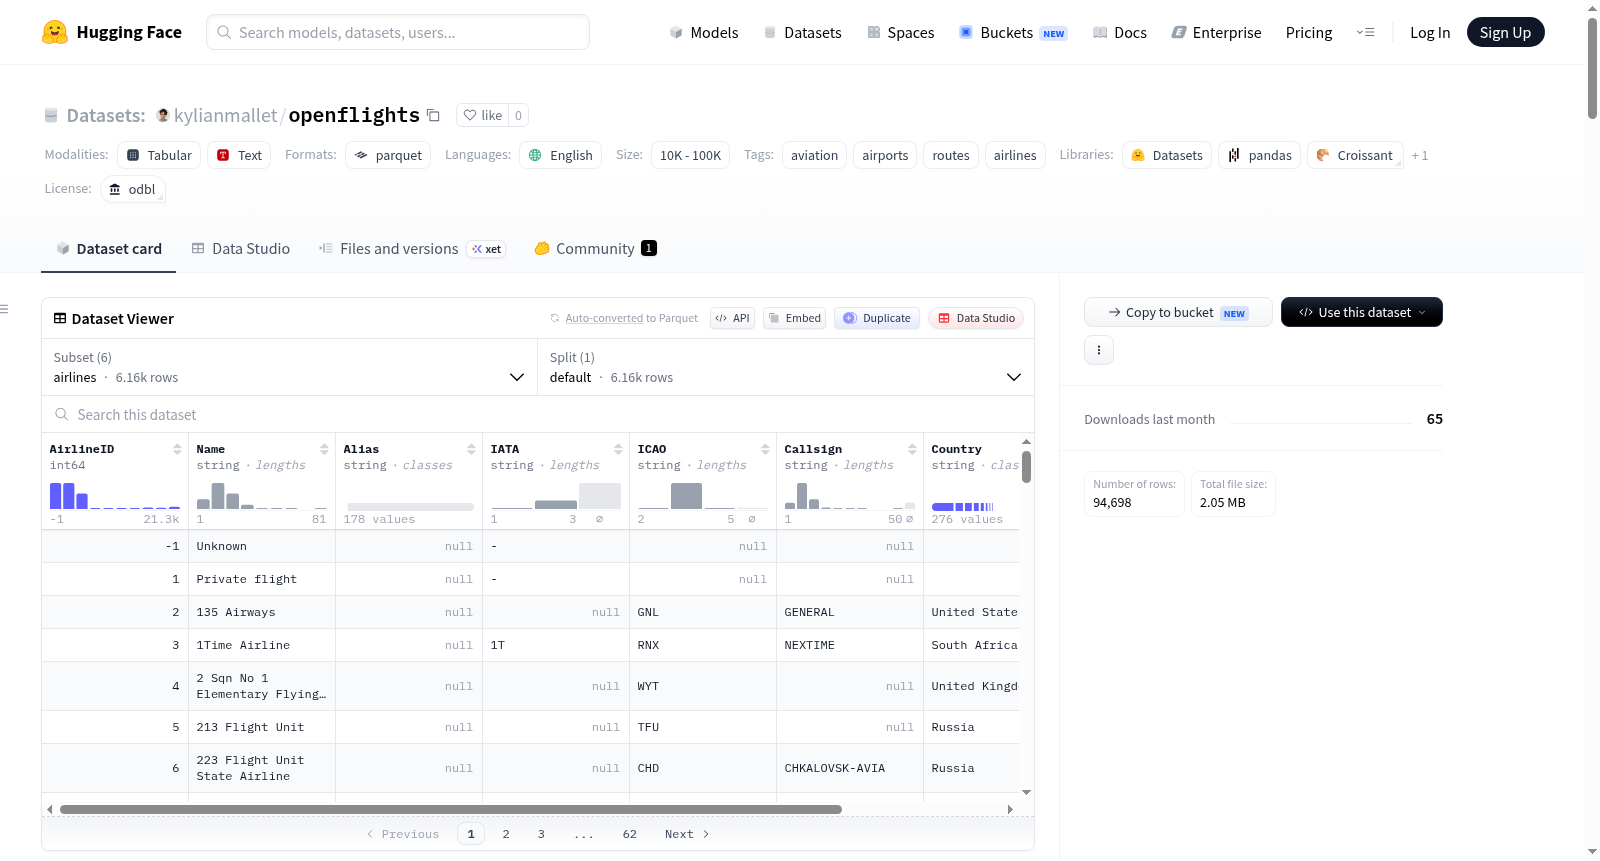Open the expanded navigation menu icon
The image size is (1600, 861).
(1365, 32)
